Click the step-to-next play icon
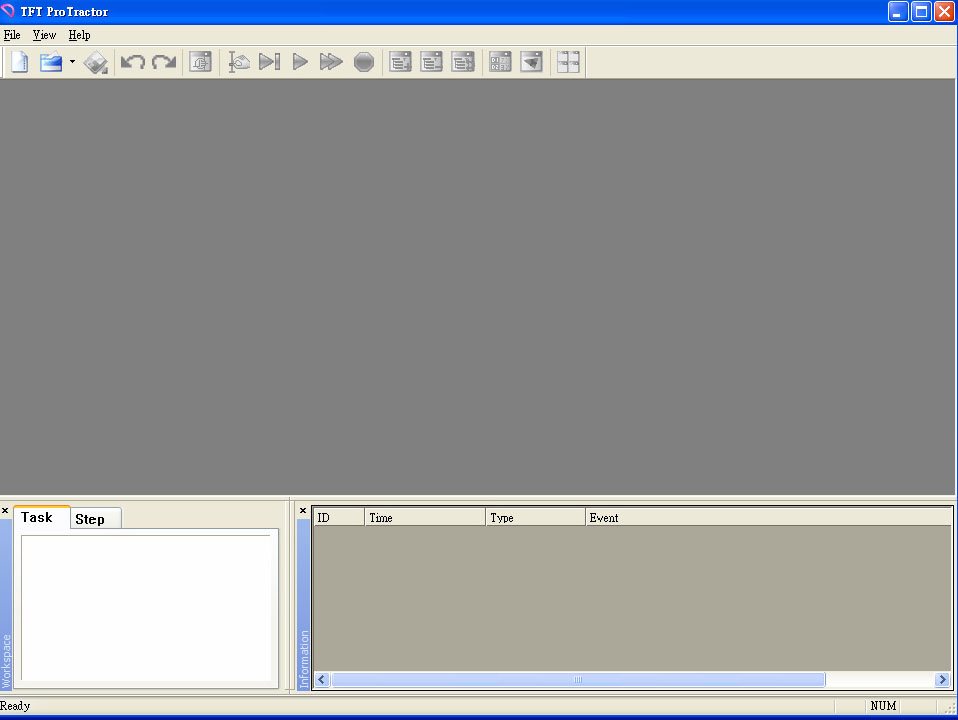This screenshot has width=958, height=720. 269,62
